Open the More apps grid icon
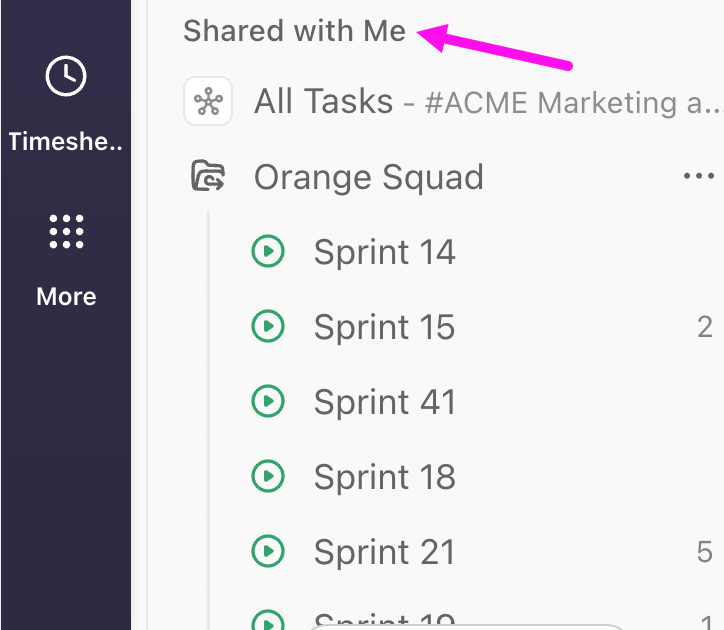The height and width of the screenshot is (630, 724). 66,231
